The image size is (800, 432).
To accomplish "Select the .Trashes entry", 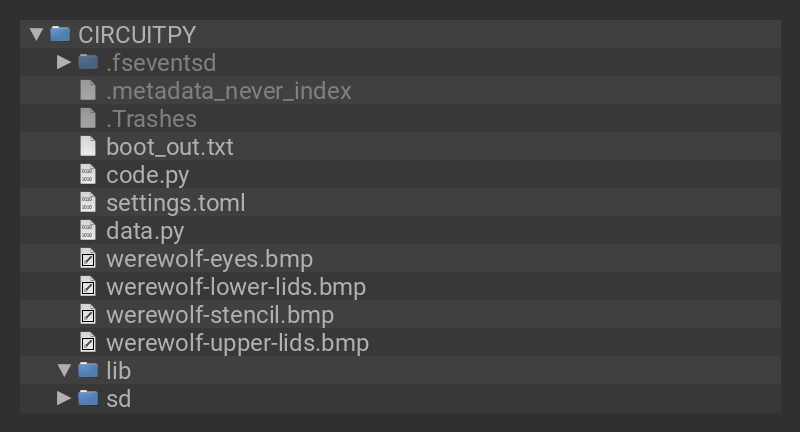I will pos(151,119).
